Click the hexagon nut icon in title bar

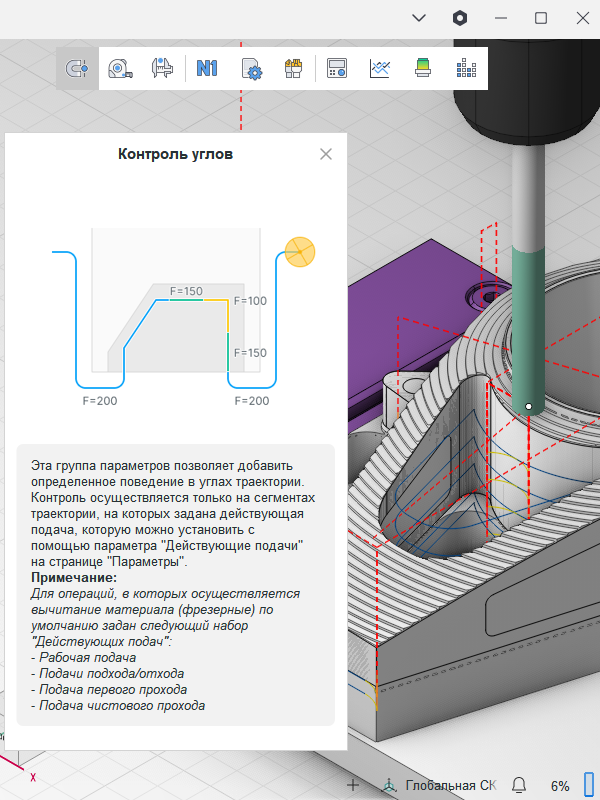pyautogui.click(x=460, y=18)
